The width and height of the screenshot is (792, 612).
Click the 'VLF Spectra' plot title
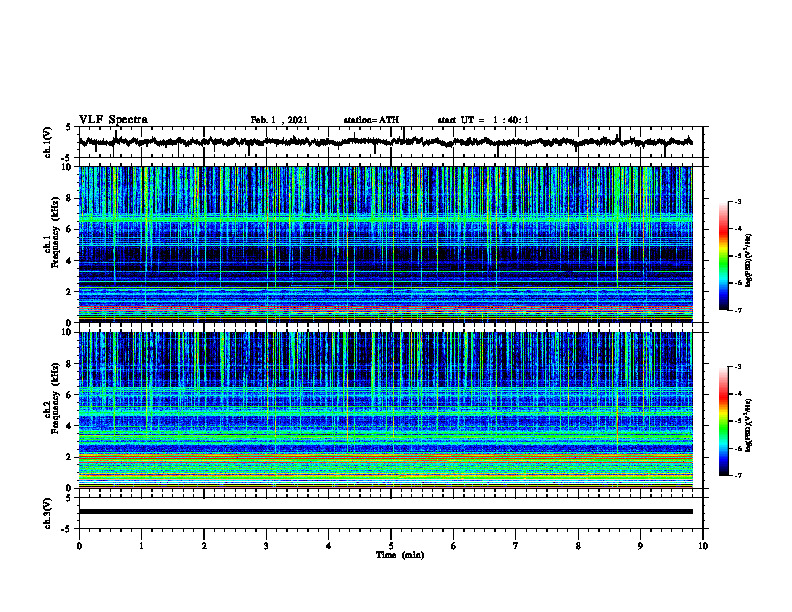tap(113, 120)
